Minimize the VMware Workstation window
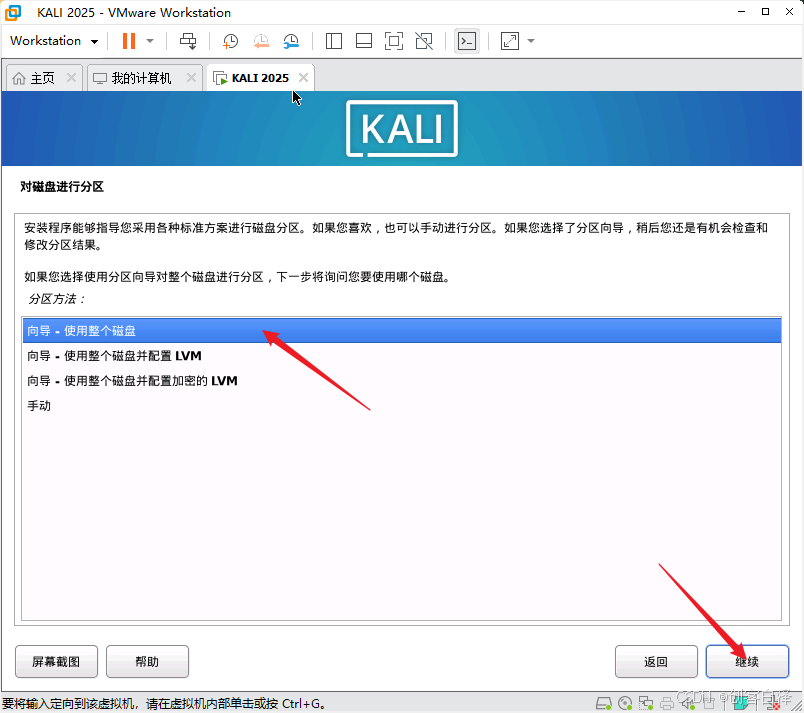This screenshot has width=804, height=713. pos(741,12)
